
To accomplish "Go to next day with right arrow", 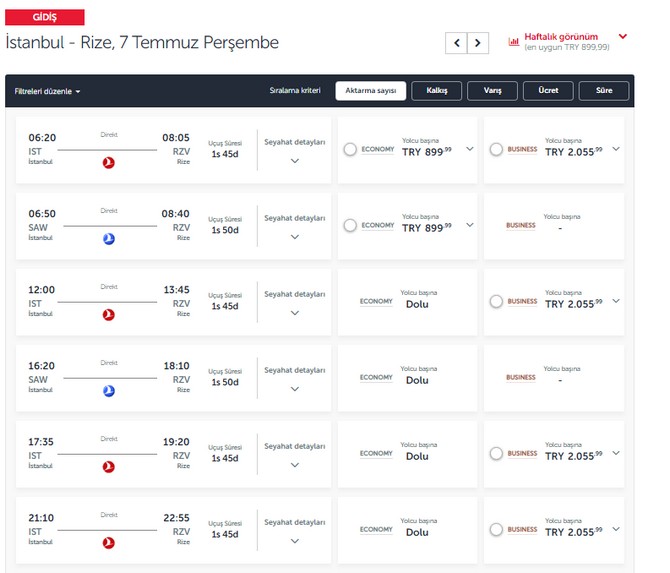I will point(479,43).
